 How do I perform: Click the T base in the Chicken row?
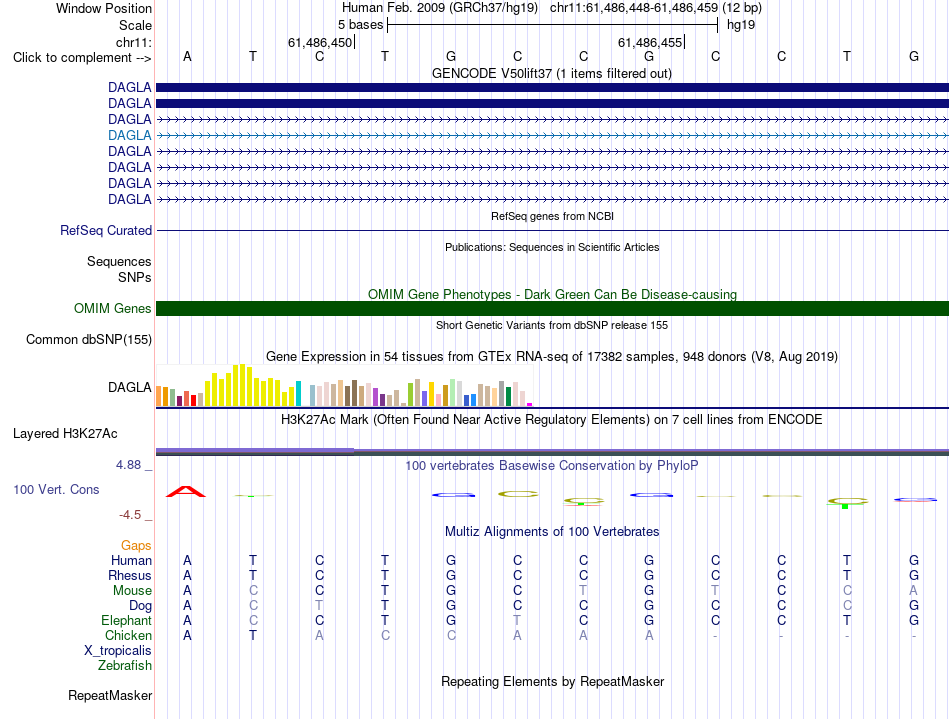(253, 635)
